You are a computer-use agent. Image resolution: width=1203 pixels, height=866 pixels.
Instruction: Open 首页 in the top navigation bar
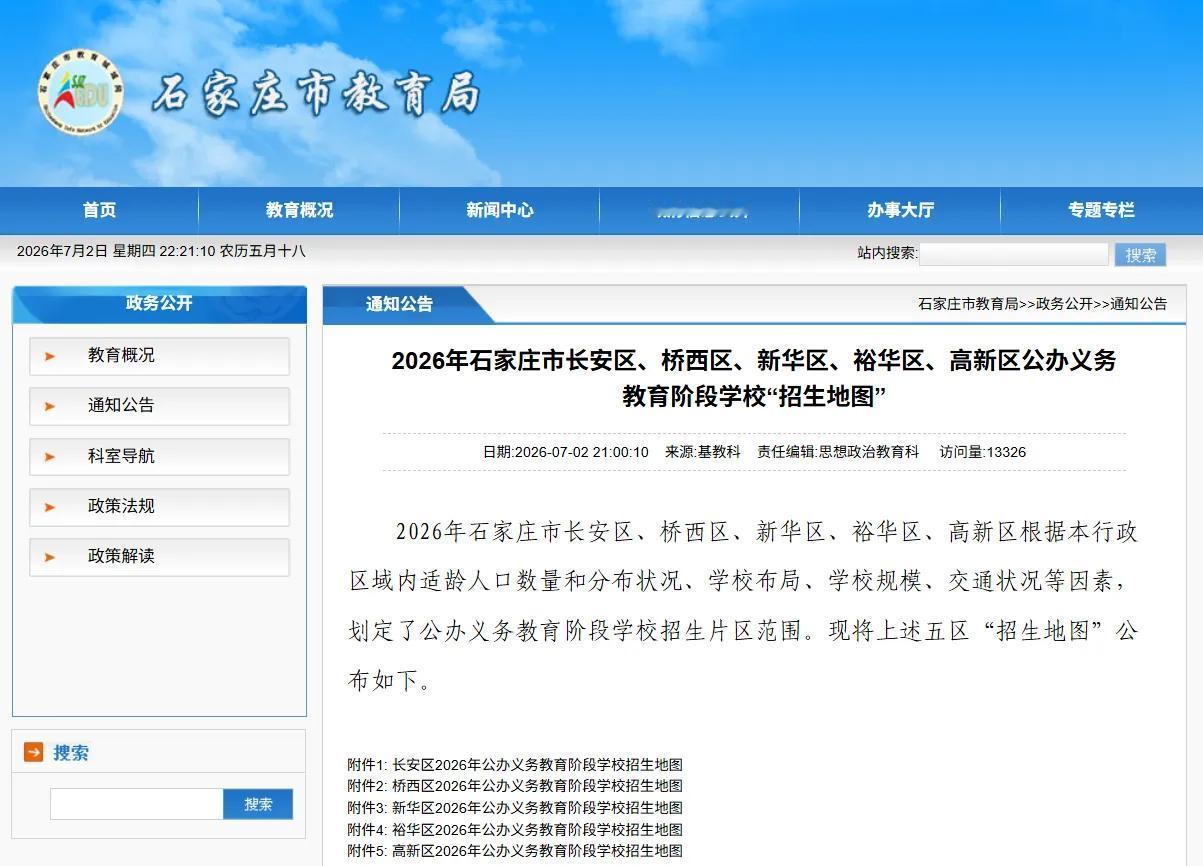[99, 210]
